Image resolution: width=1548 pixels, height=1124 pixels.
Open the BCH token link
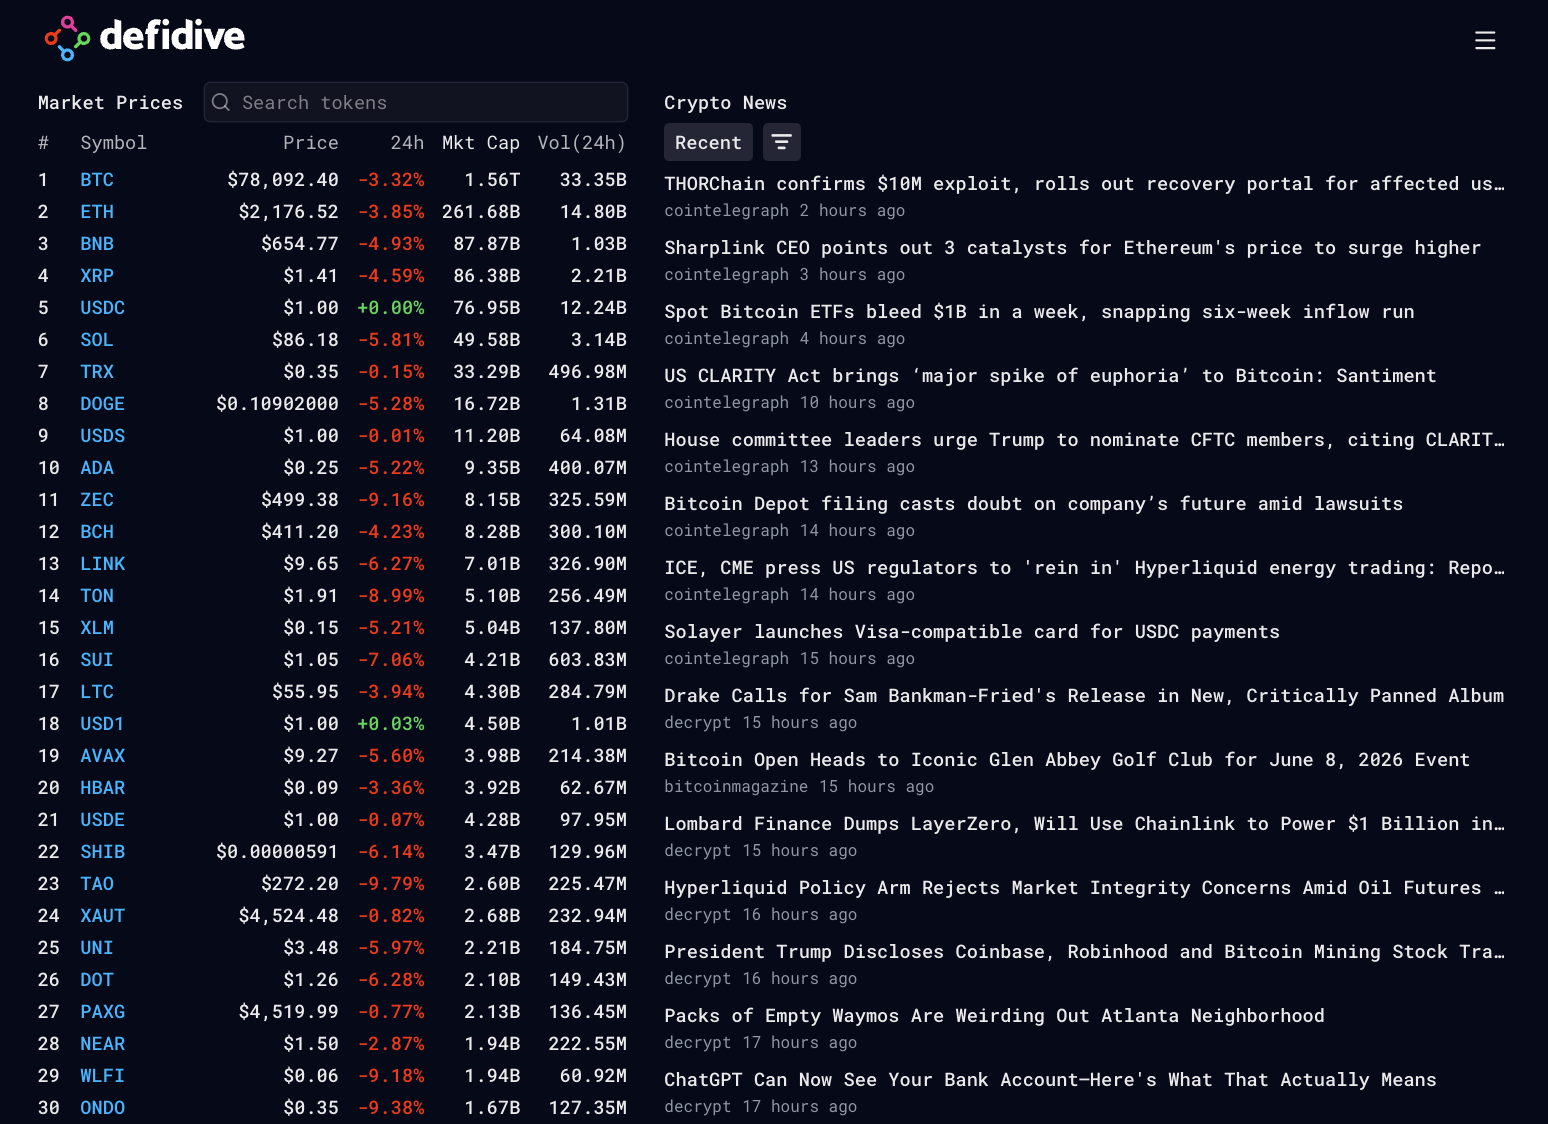pos(97,532)
